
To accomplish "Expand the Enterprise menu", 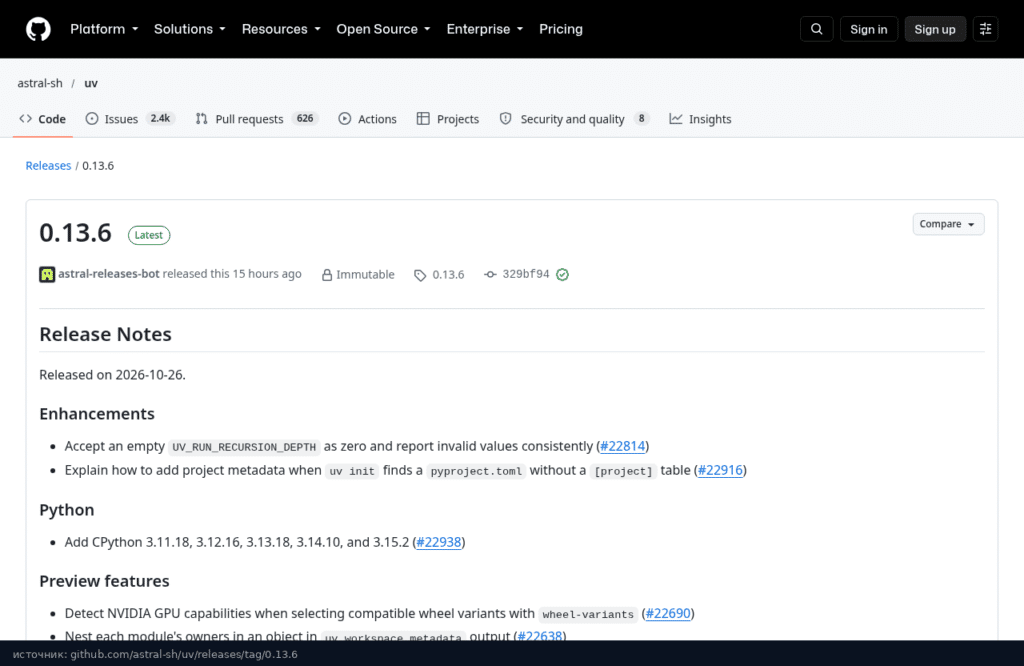I will (x=485, y=29).
